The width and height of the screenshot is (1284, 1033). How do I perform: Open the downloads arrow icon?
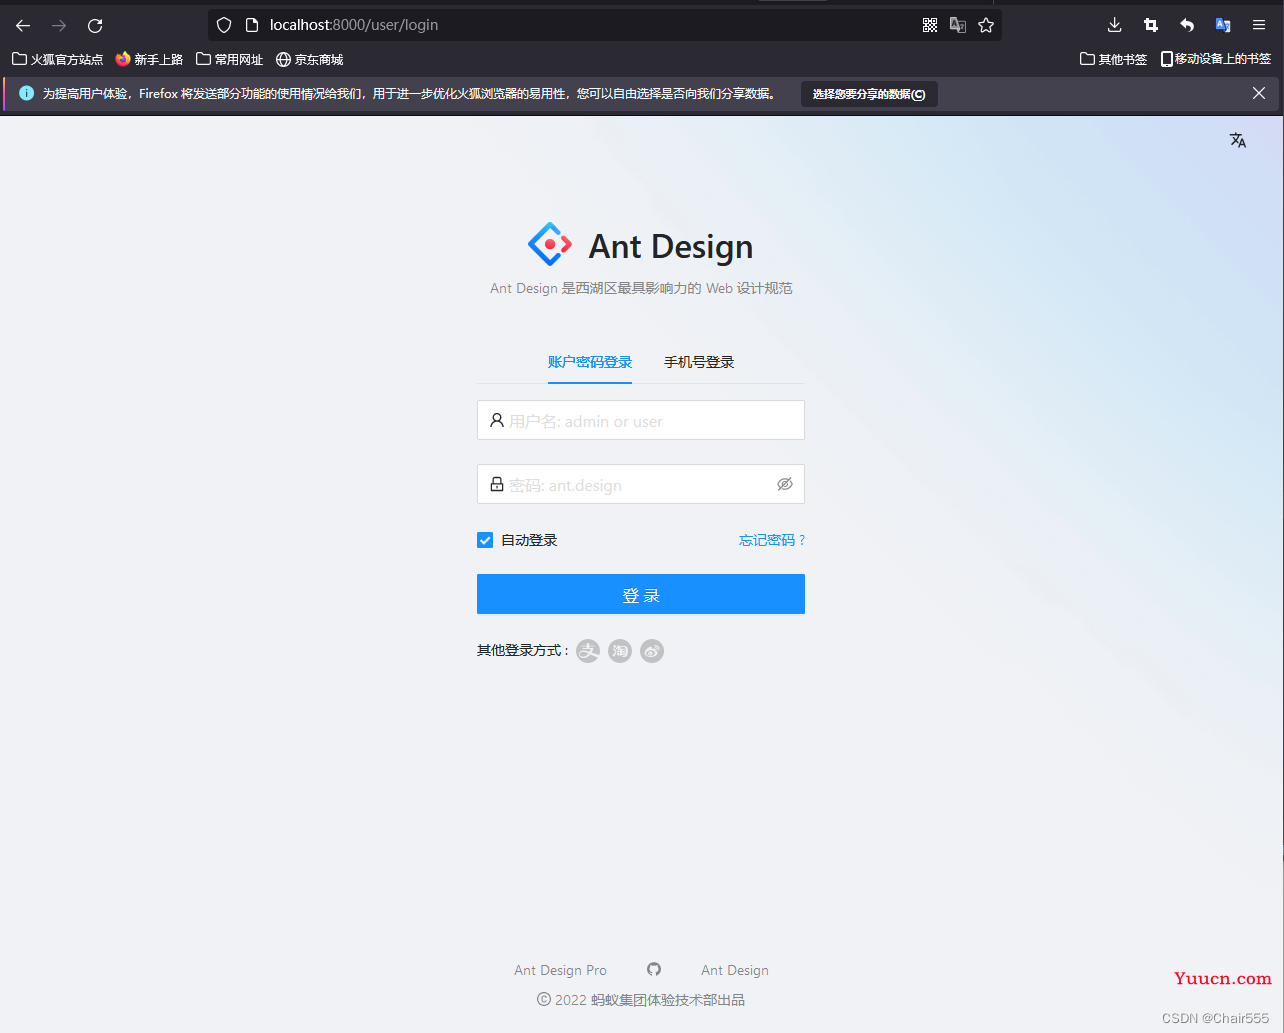click(1115, 25)
